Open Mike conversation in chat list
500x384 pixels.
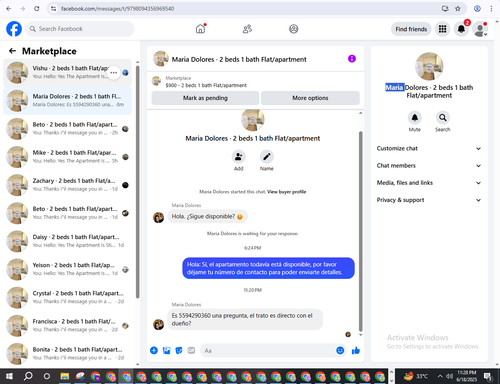point(67,157)
